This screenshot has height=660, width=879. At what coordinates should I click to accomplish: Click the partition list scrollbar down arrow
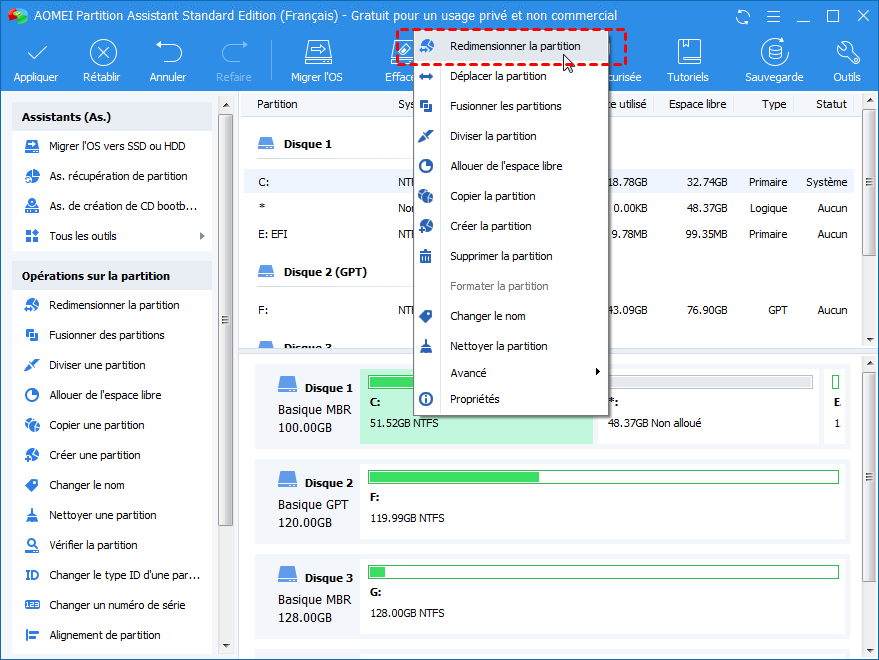click(869, 339)
